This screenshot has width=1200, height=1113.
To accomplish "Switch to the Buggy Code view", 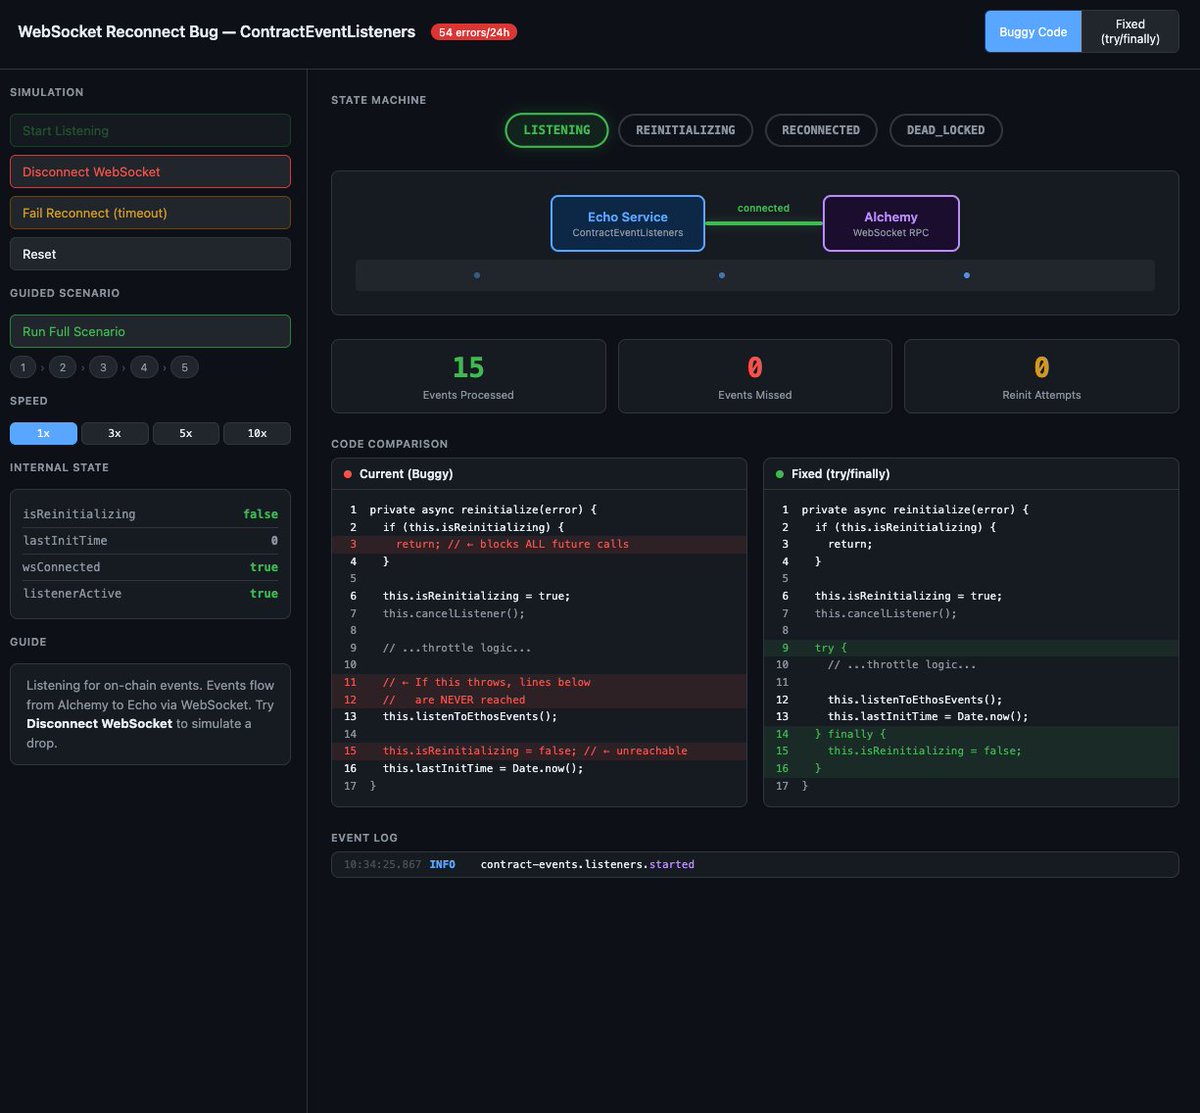I will coord(1033,31).
